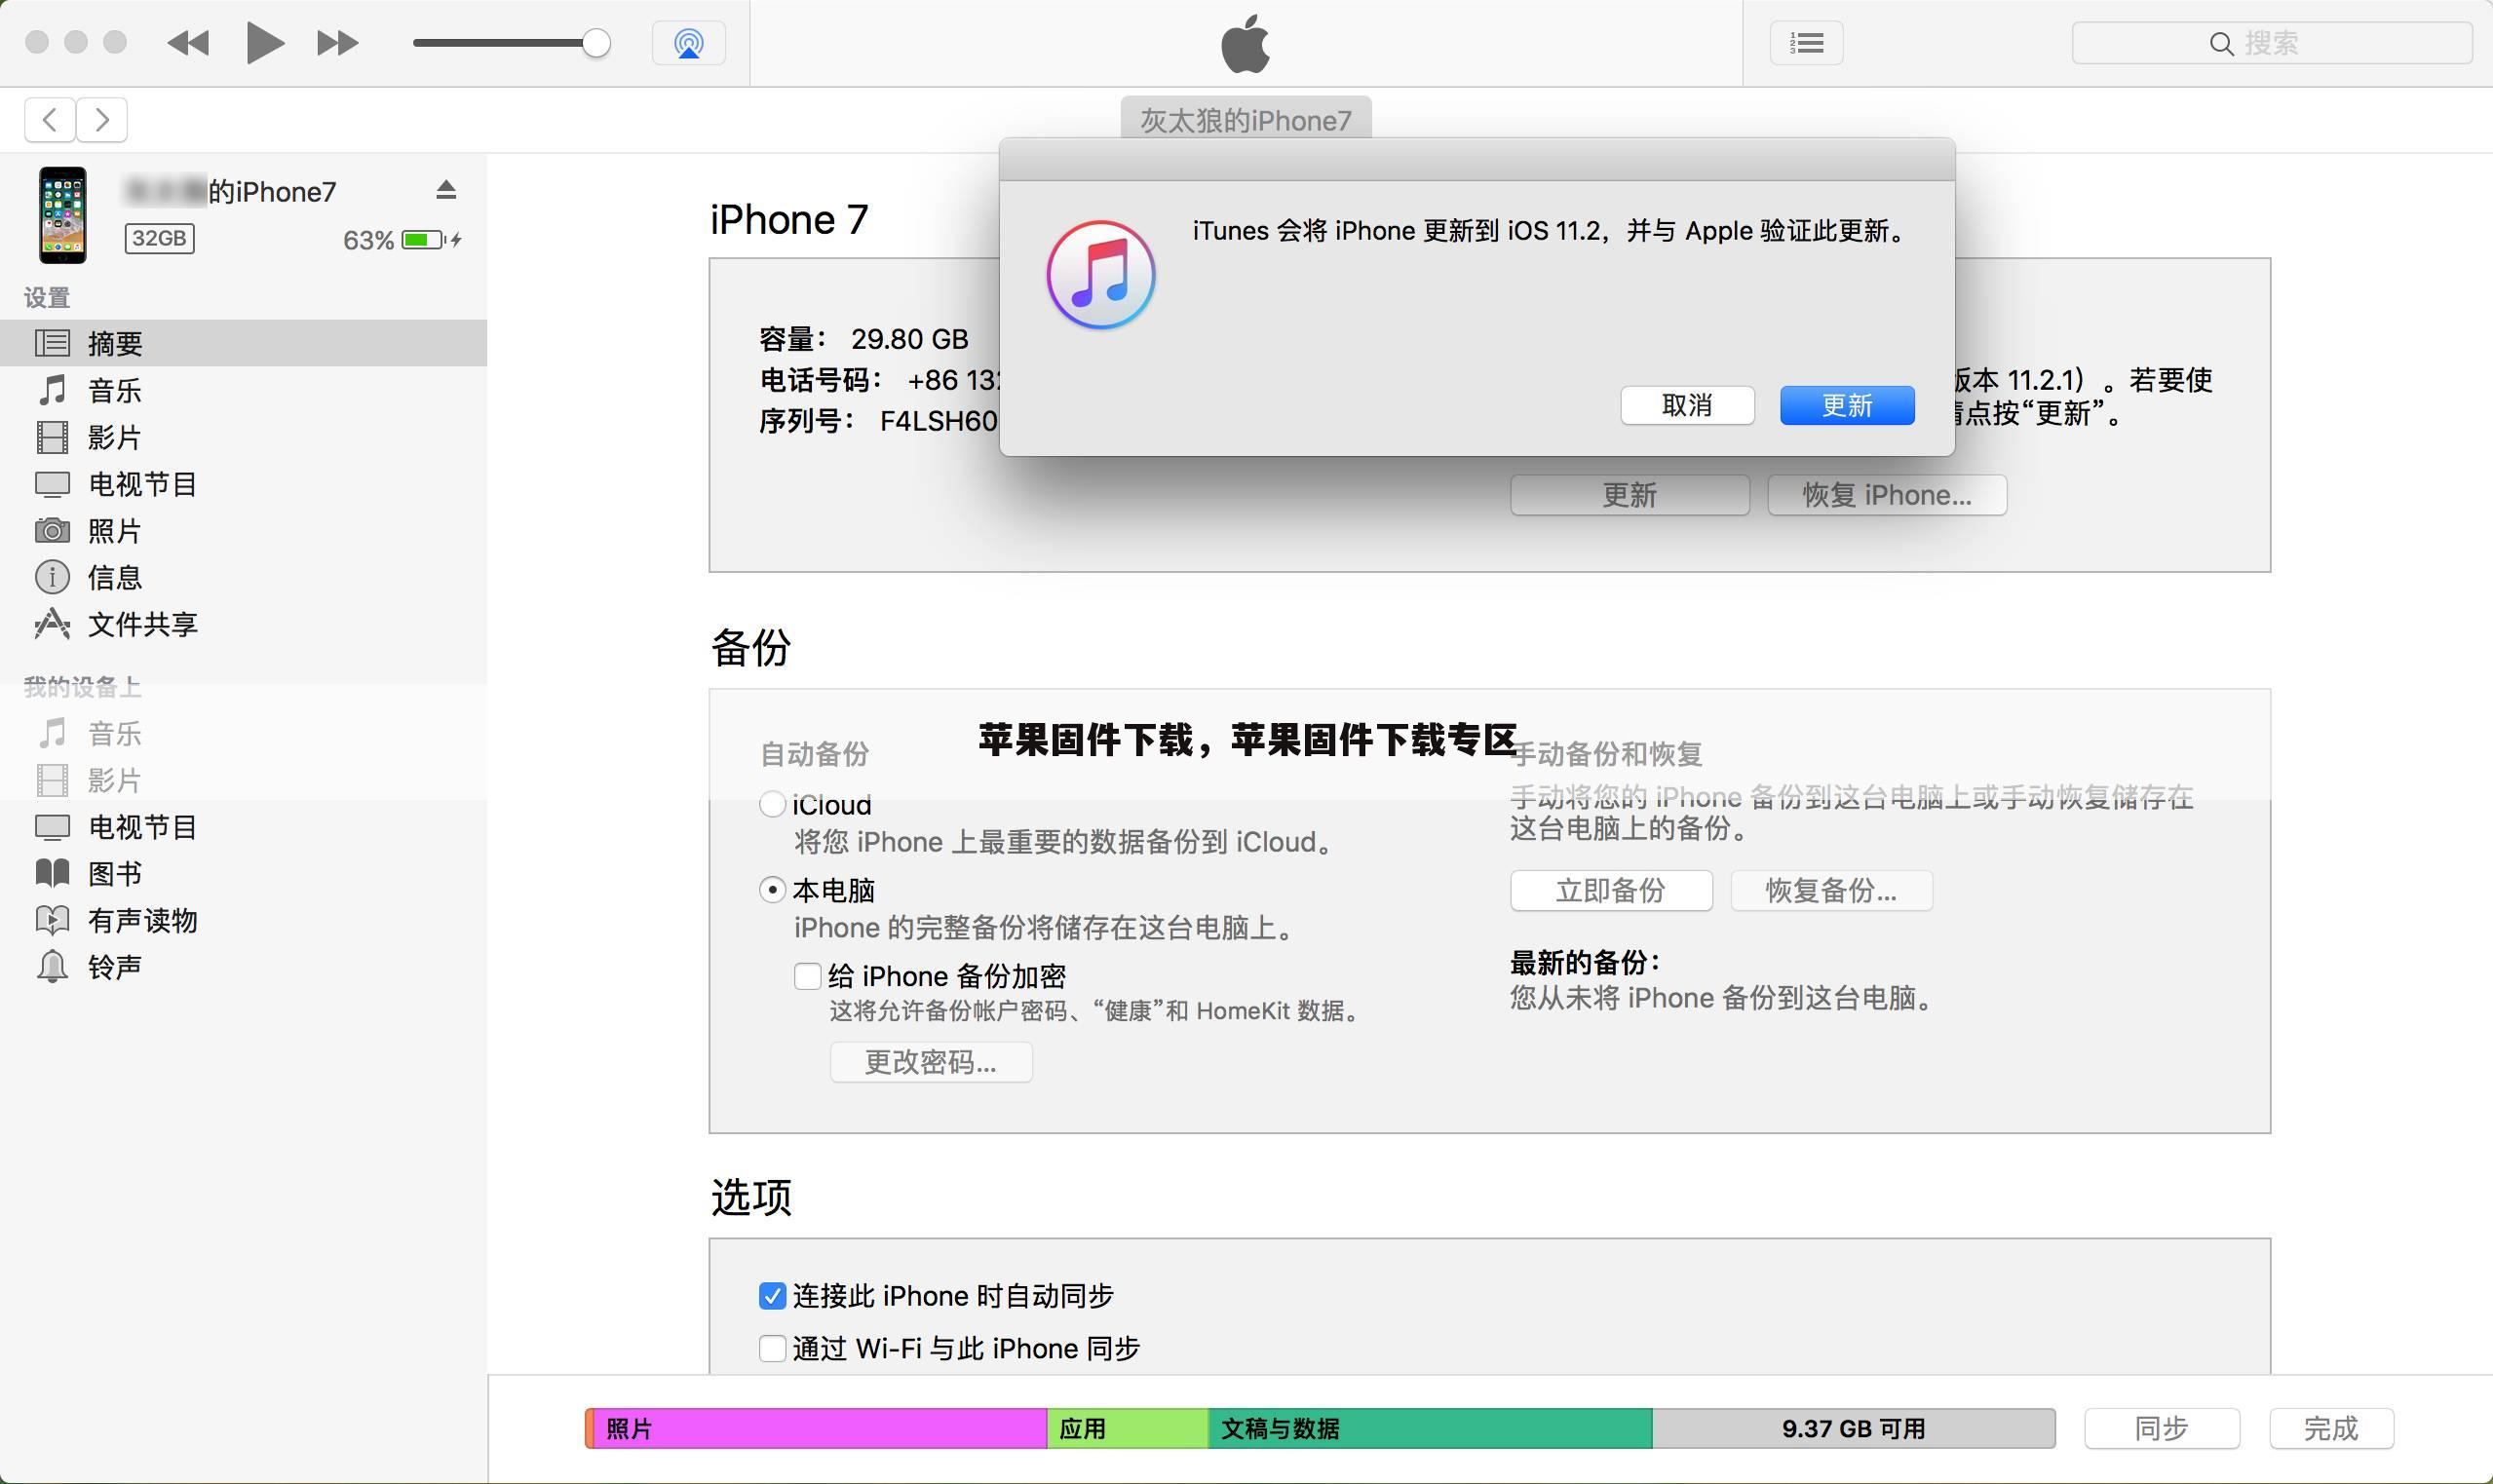Open the AirPlay output icon
This screenshot has width=2493, height=1484.
(688, 43)
